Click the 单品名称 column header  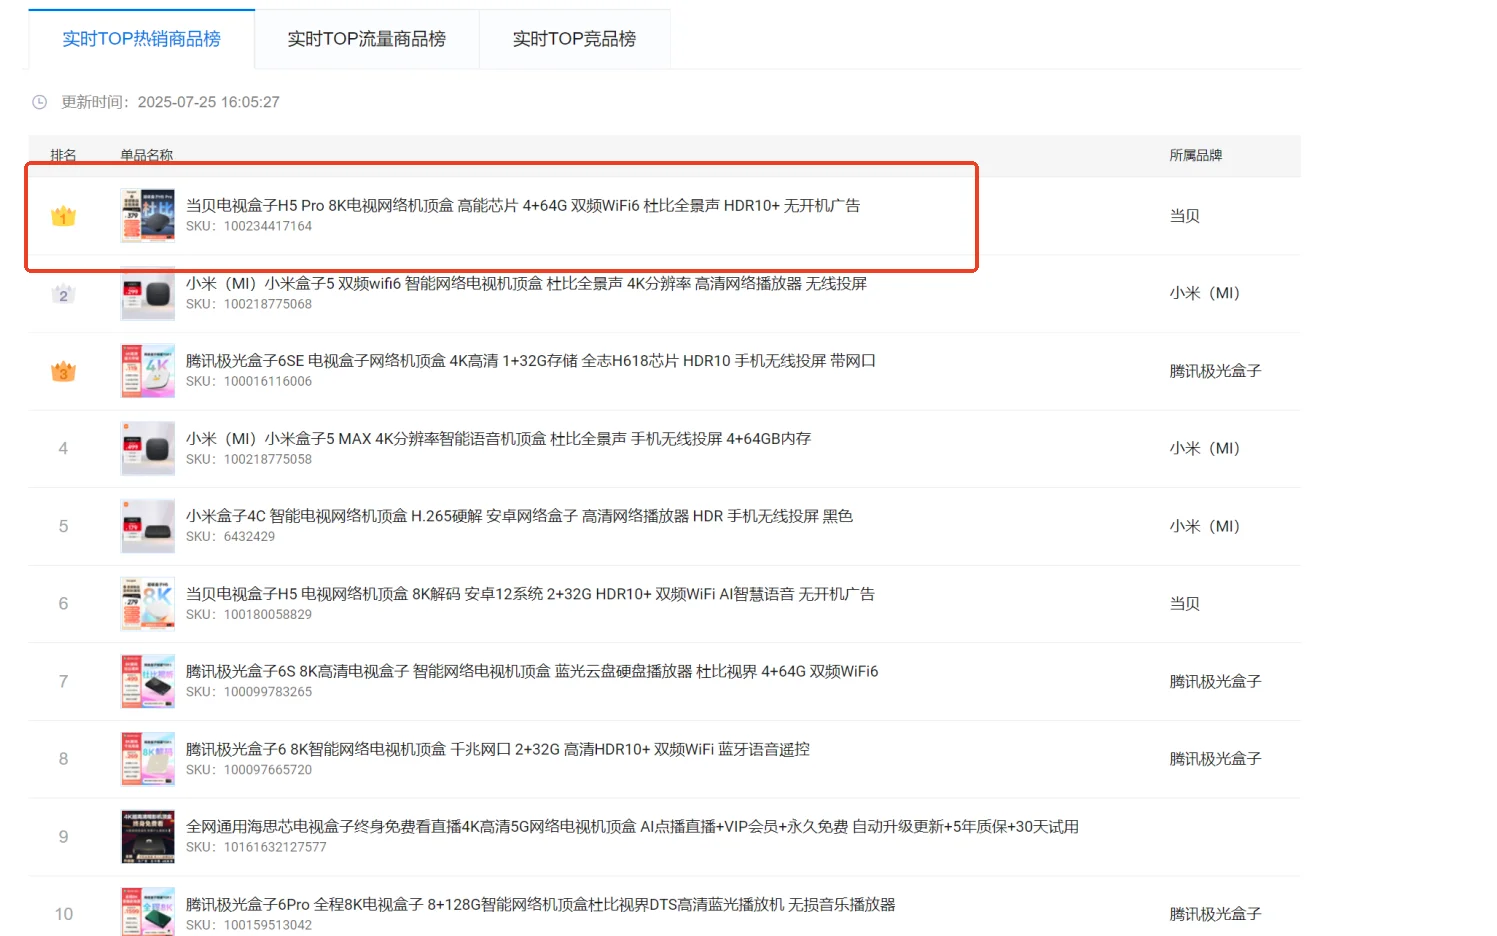147,155
